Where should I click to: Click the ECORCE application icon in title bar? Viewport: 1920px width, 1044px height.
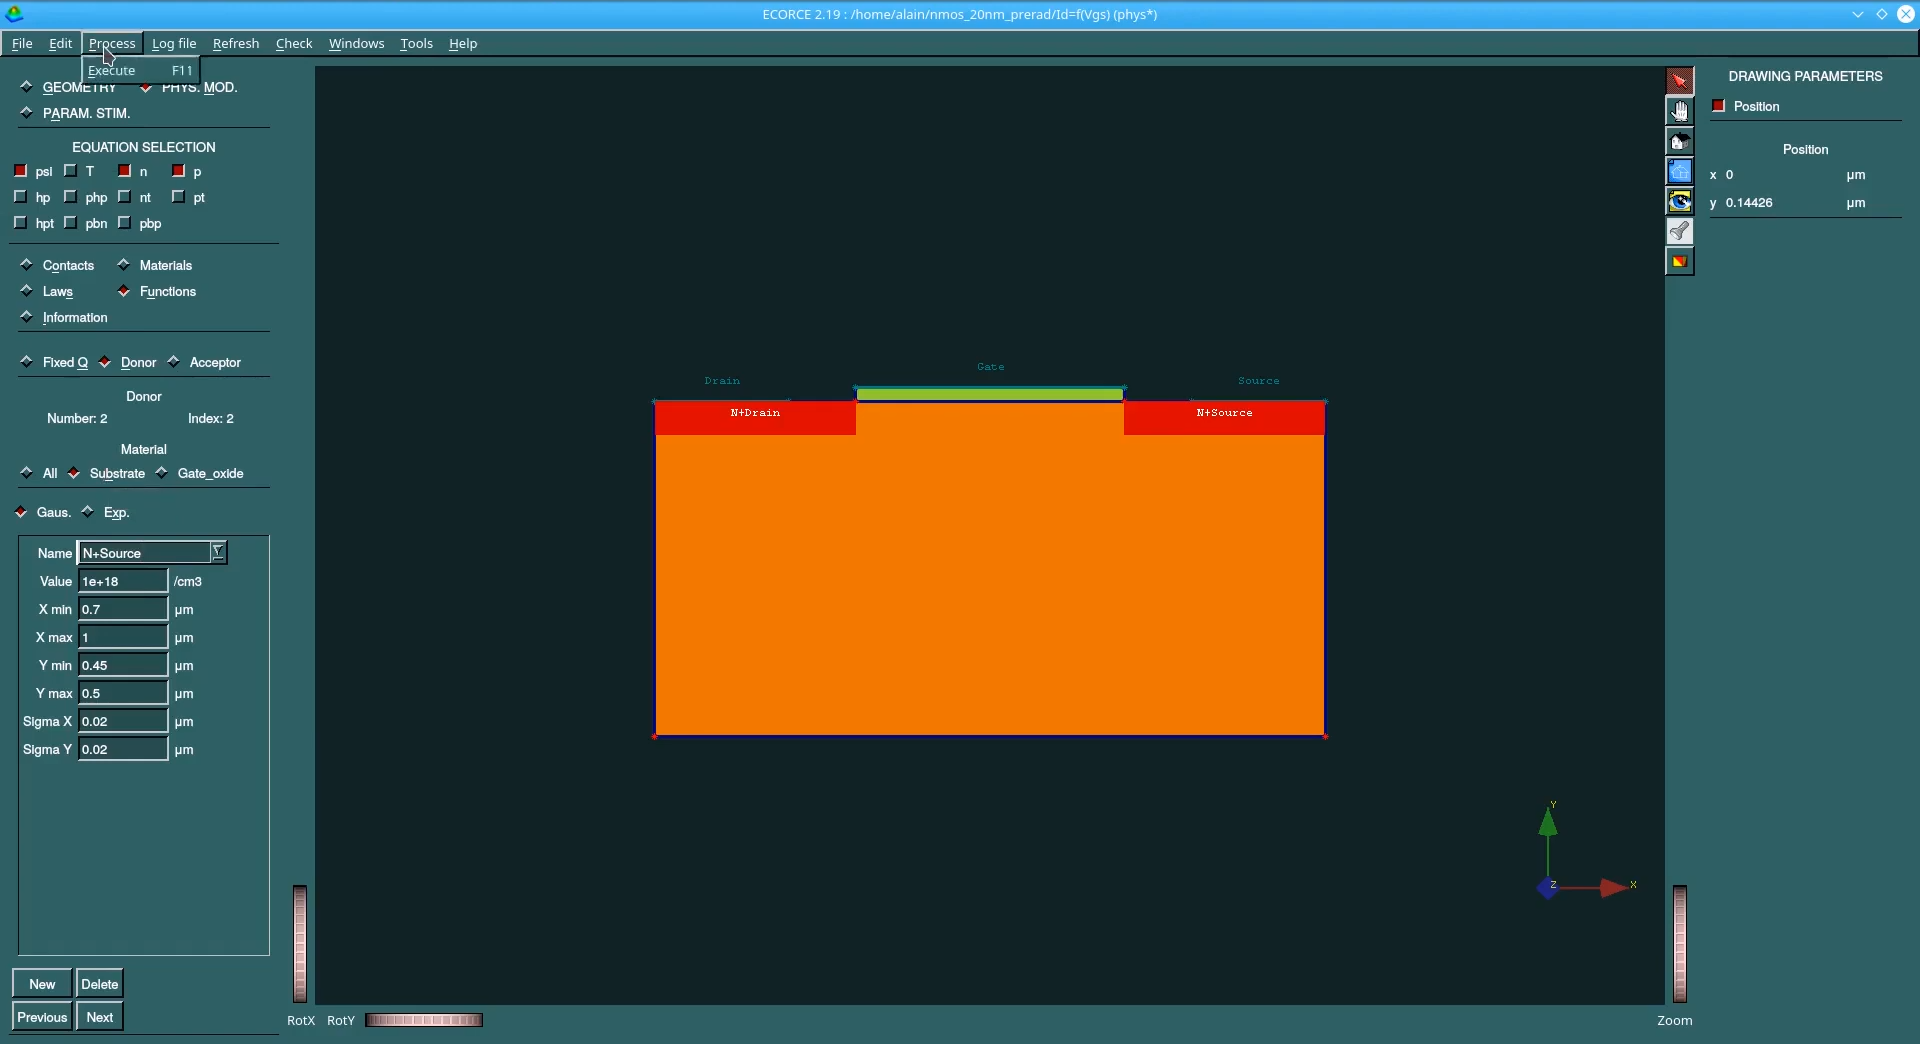click(14, 14)
